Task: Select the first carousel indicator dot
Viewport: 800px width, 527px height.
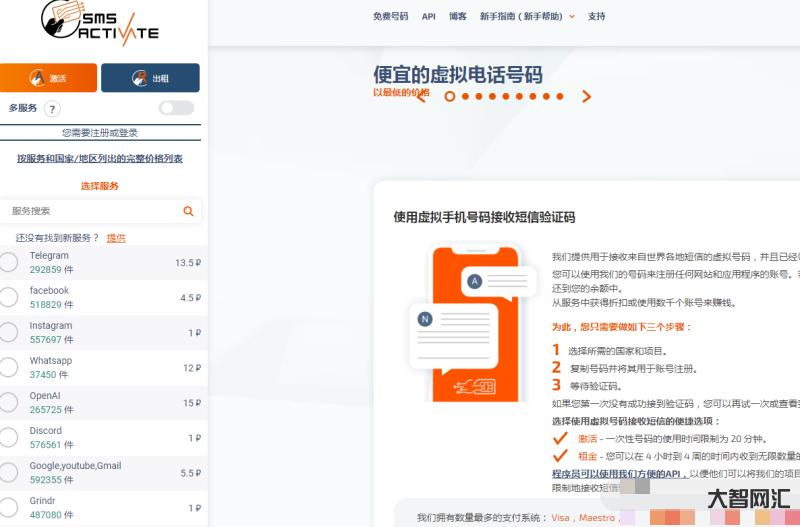Action: pyautogui.click(x=450, y=97)
